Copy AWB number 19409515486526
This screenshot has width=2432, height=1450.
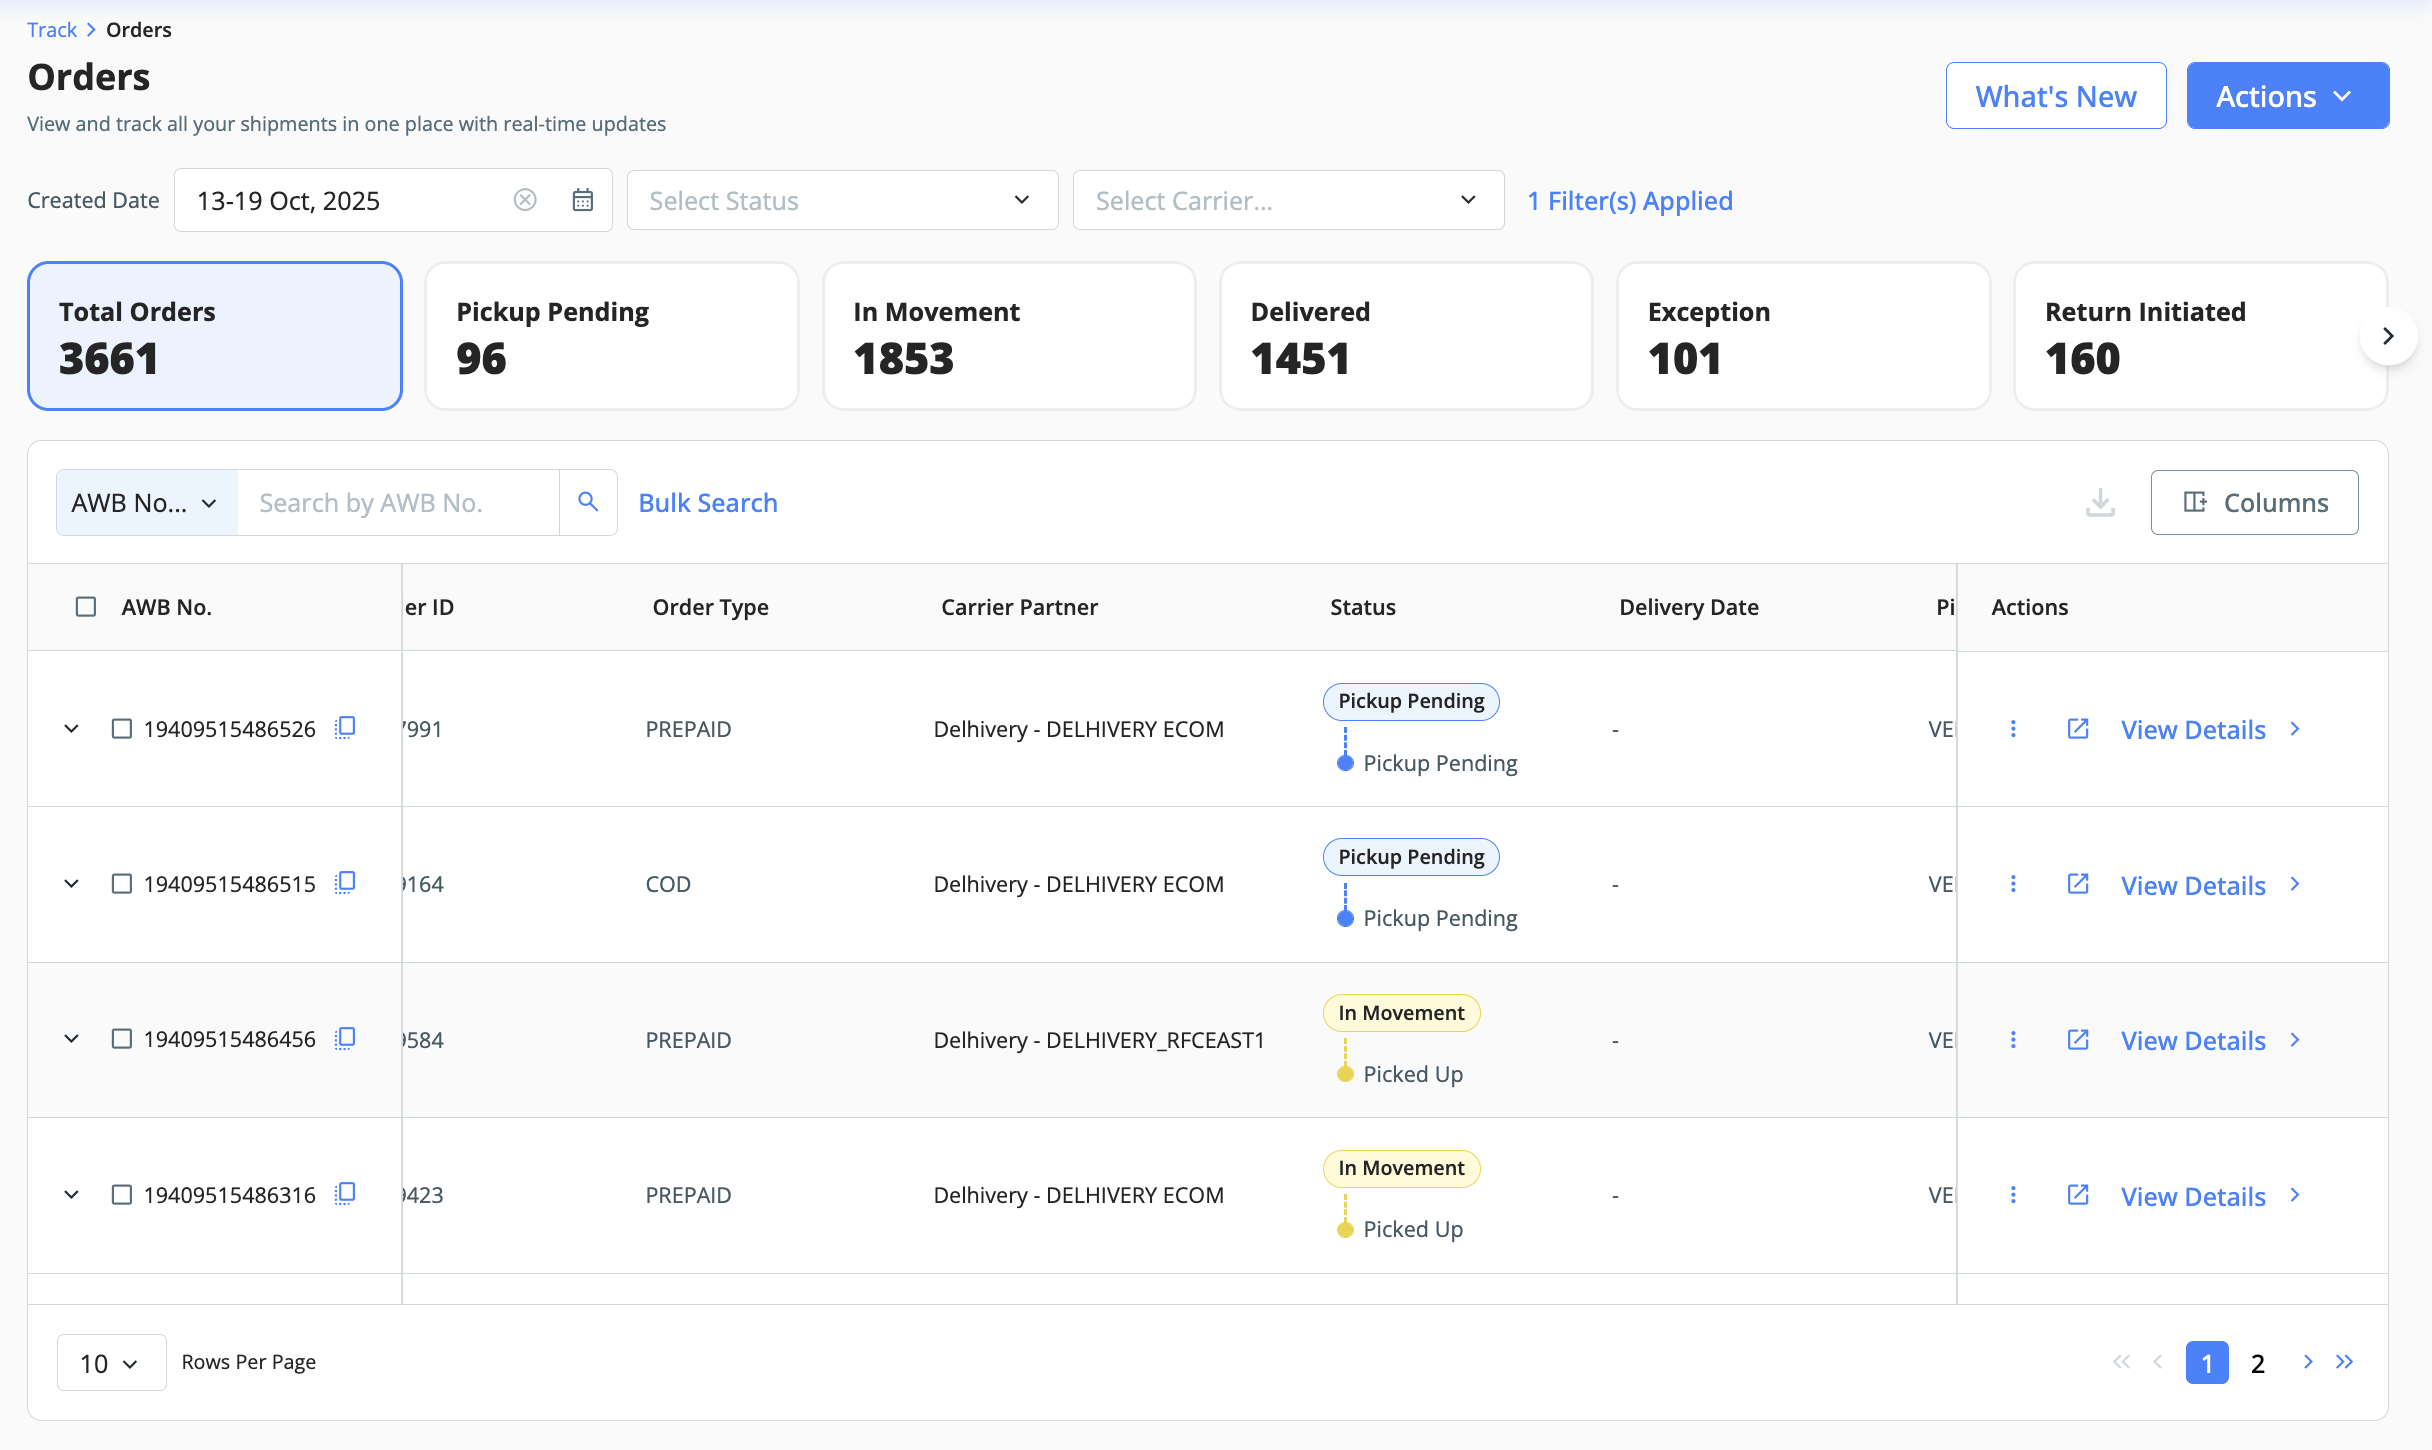pyautogui.click(x=345, y=728)
